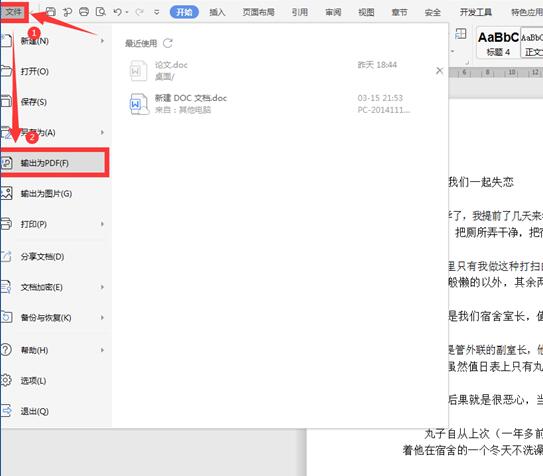The height and width of the screenshot is (476, 543).
Task: Open the quick access toolbar customize dropdown
Action: pyautogui.click(x=157, y=12)
